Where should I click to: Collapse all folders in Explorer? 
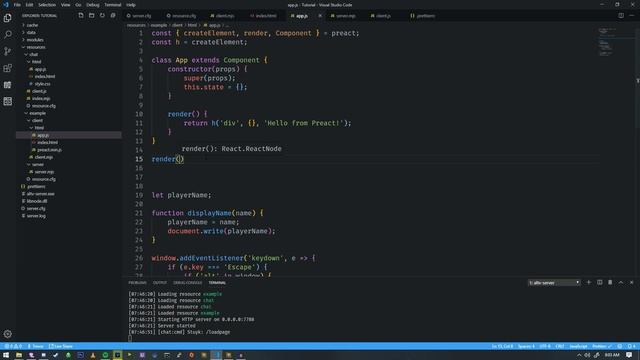tap(113, 16)
